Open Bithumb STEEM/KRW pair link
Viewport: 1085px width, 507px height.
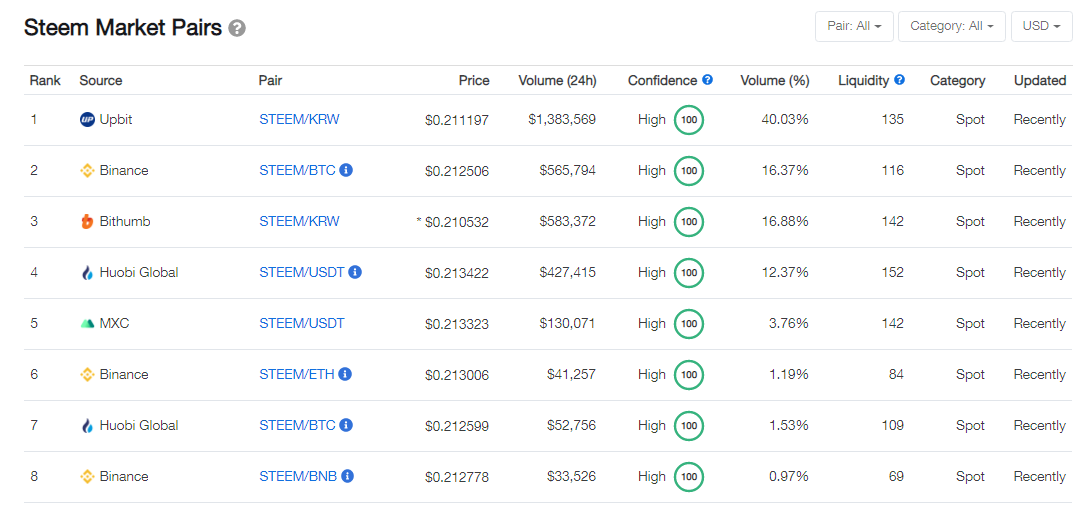point(300,221)
